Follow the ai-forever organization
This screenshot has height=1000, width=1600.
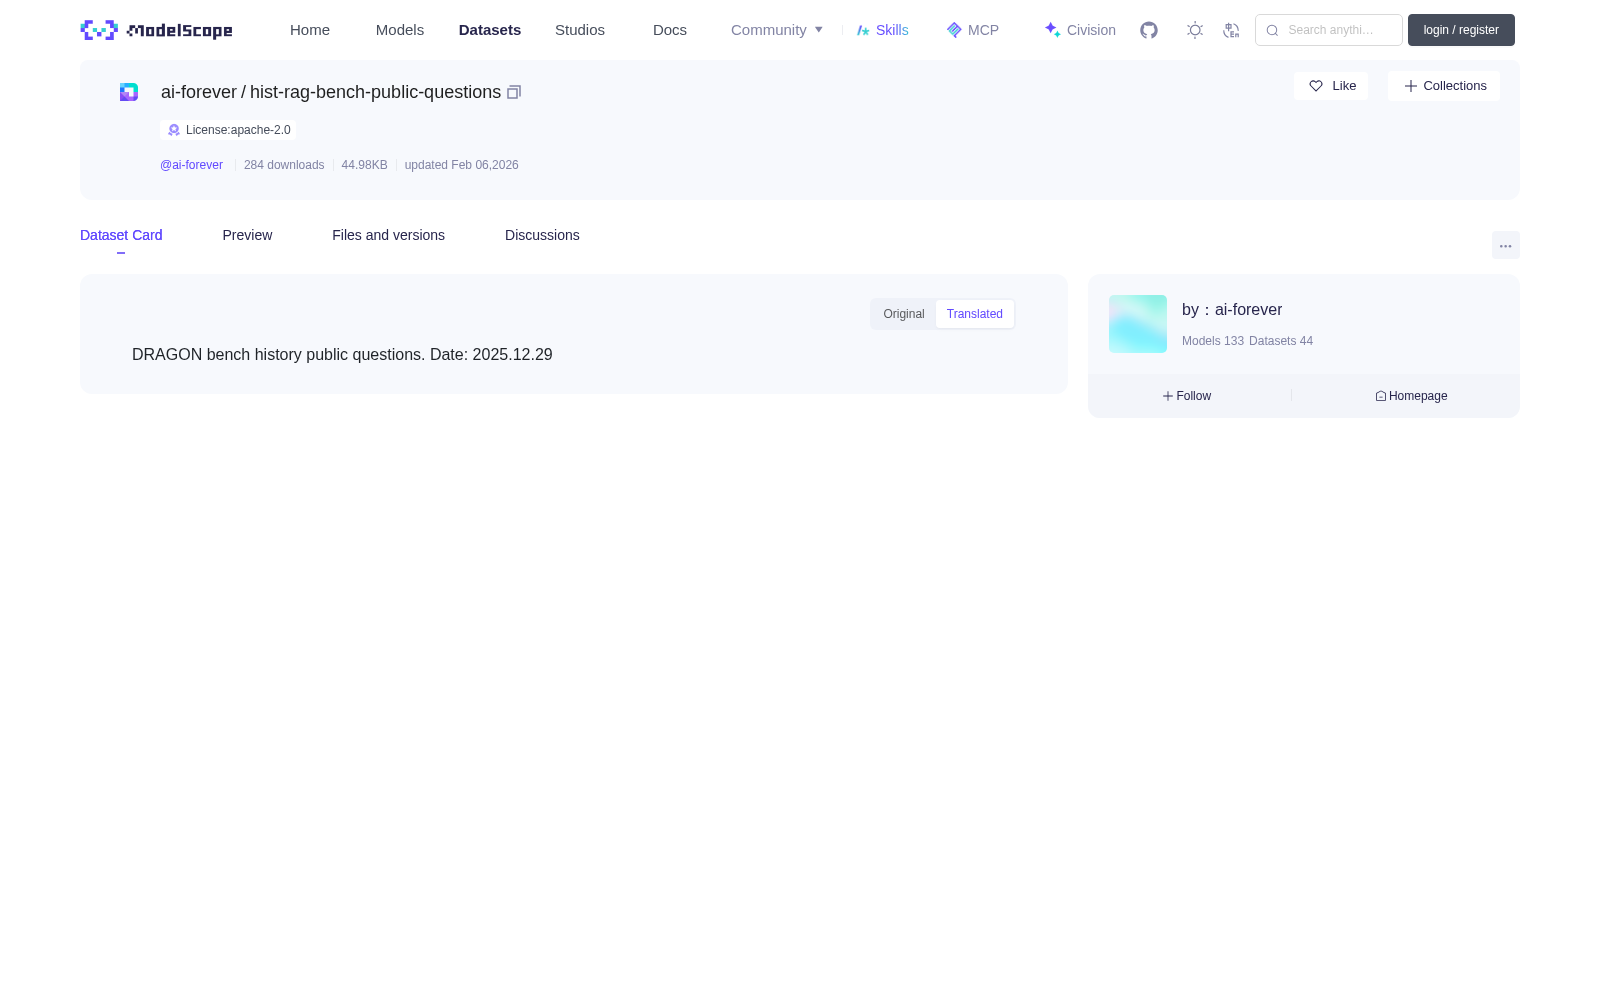[1187, 396]
